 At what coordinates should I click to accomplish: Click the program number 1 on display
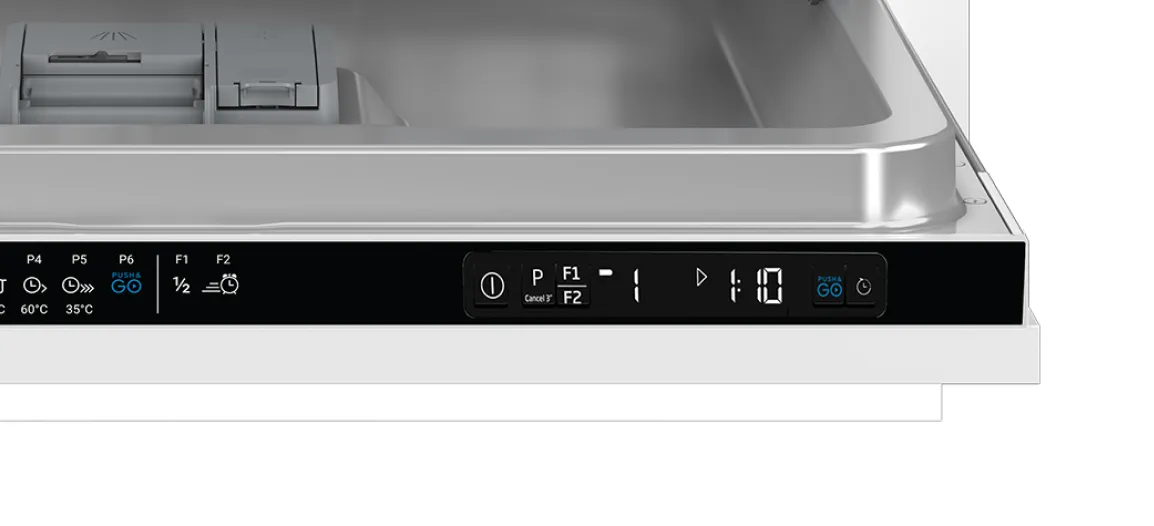coord(637,285)
